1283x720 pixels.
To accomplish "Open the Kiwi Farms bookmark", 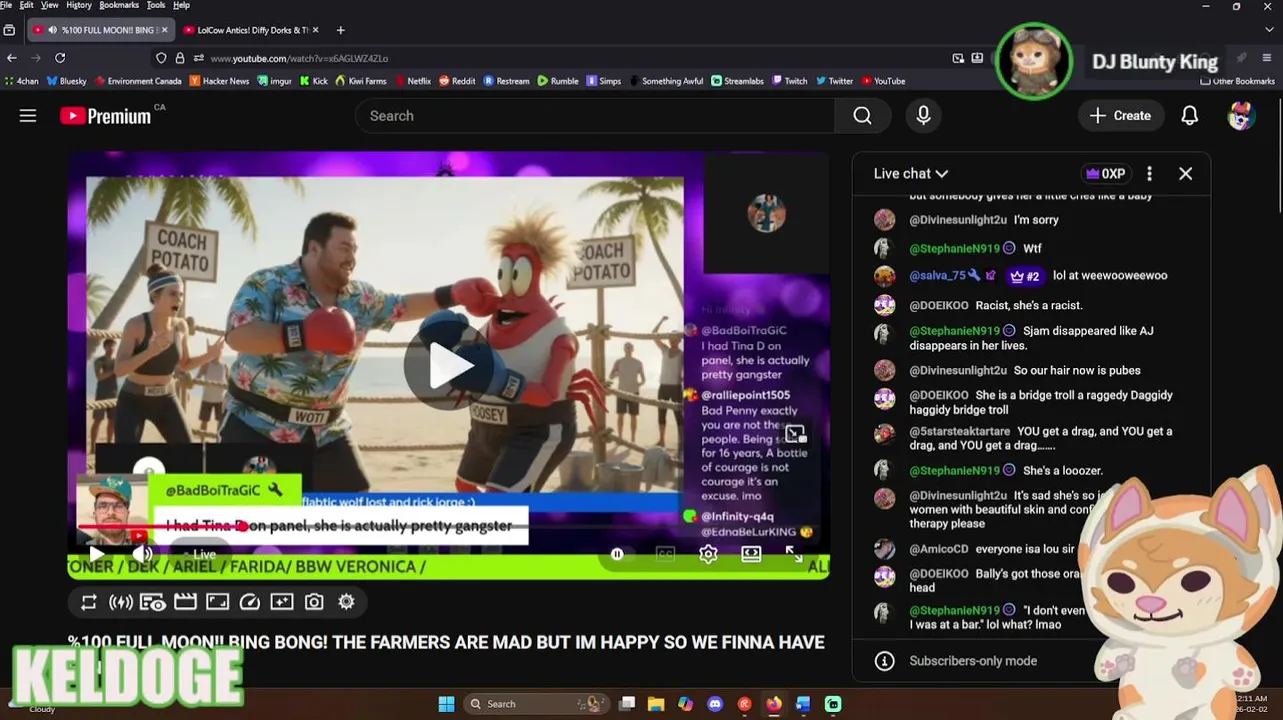I will (x=360, y=81).
